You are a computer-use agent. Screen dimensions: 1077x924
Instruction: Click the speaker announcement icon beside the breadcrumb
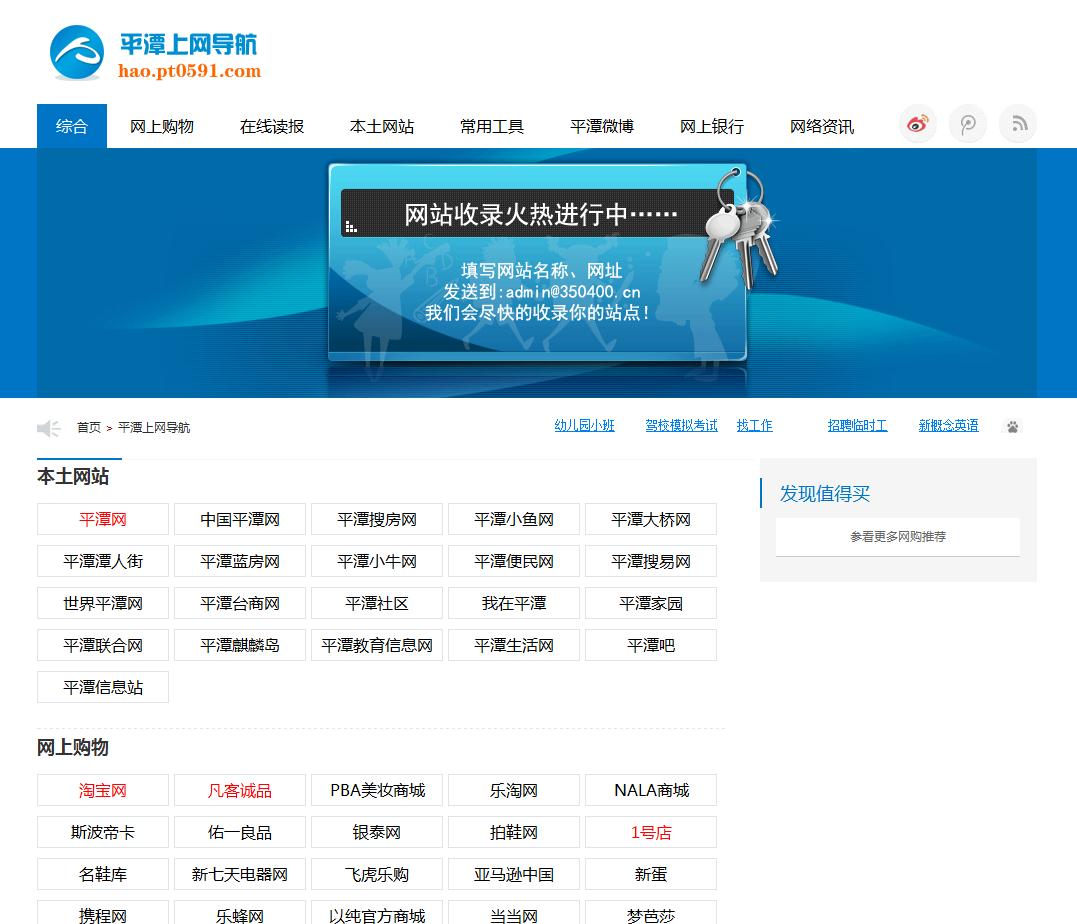[x=48, y=427]
